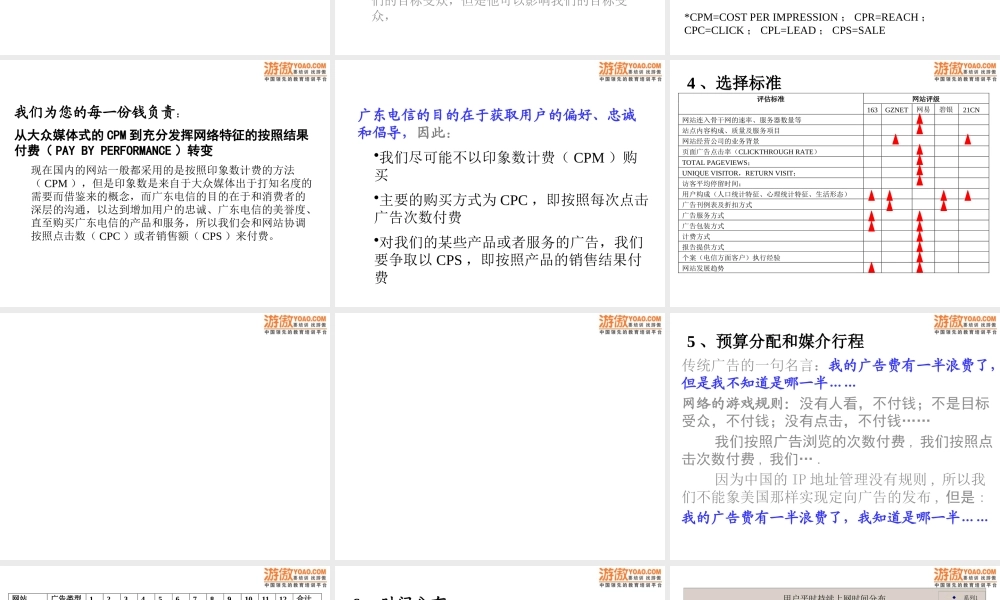The width and height of the screenshot is (1000, 600).
Task: Select the slide starting 广东电信的目的在于获取用户的偏好
Action: [x=499, y=183]
